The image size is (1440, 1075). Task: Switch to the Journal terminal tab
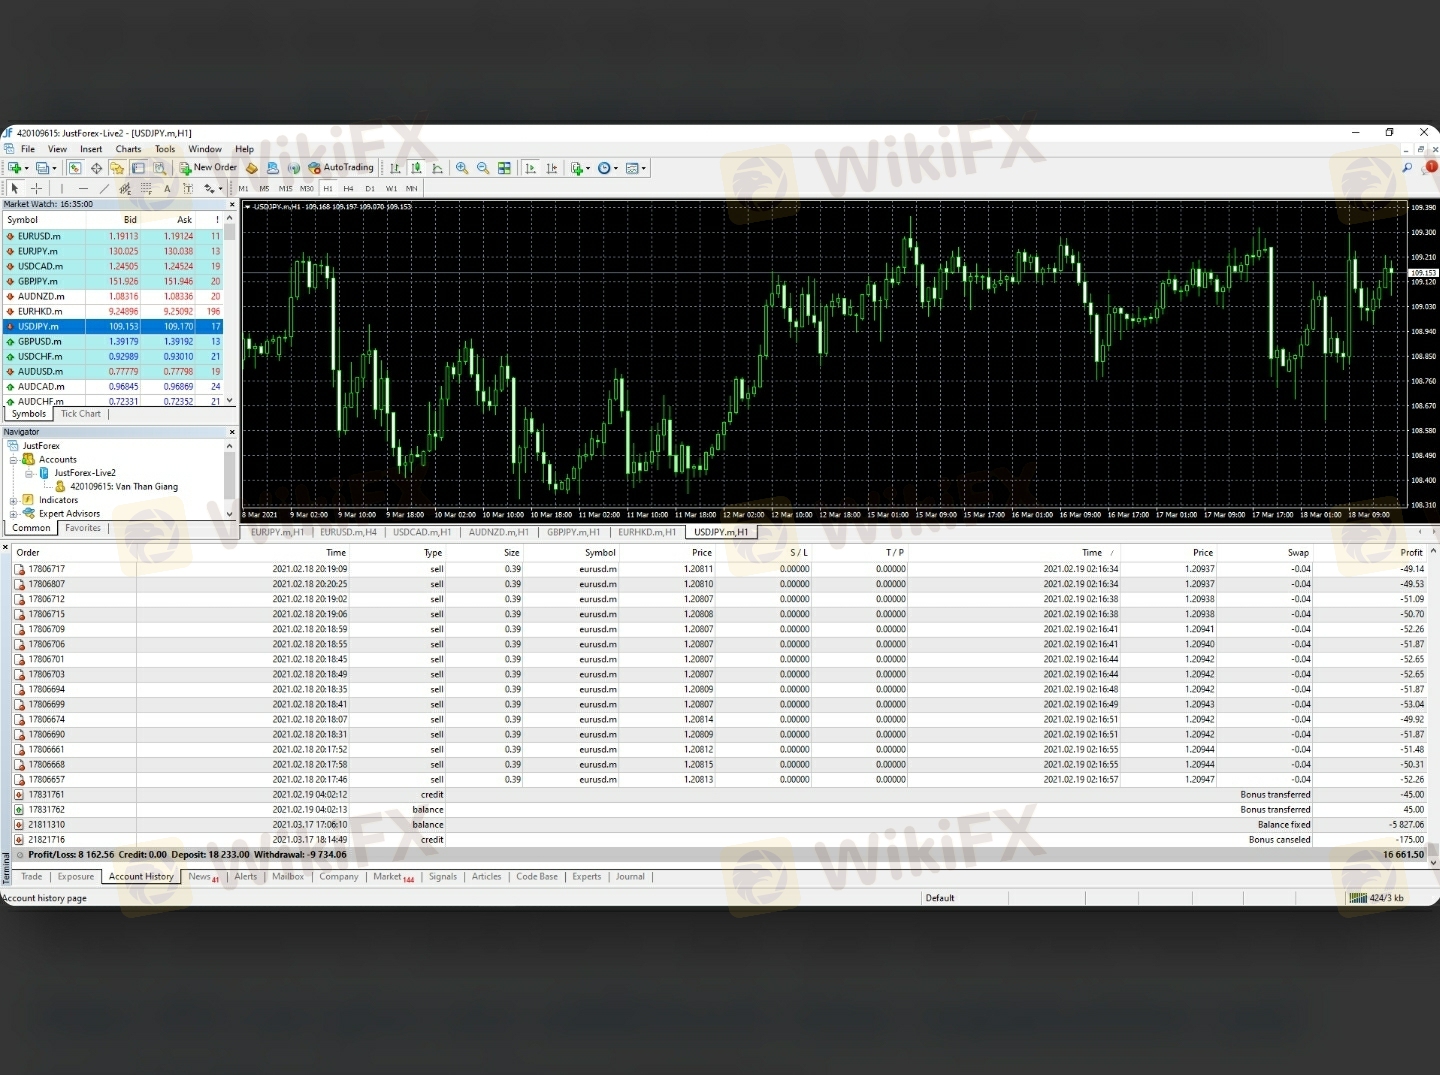(630, 877)
